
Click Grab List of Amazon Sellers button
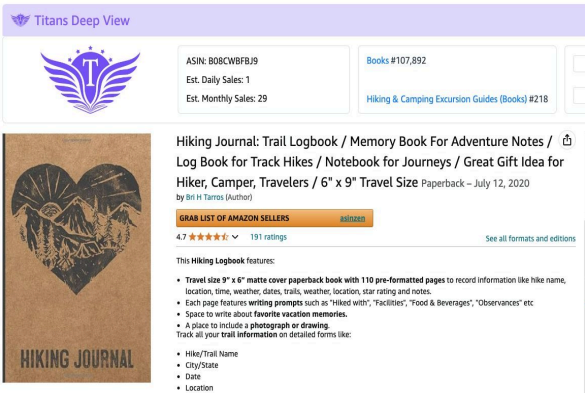(x=274, y=218)
